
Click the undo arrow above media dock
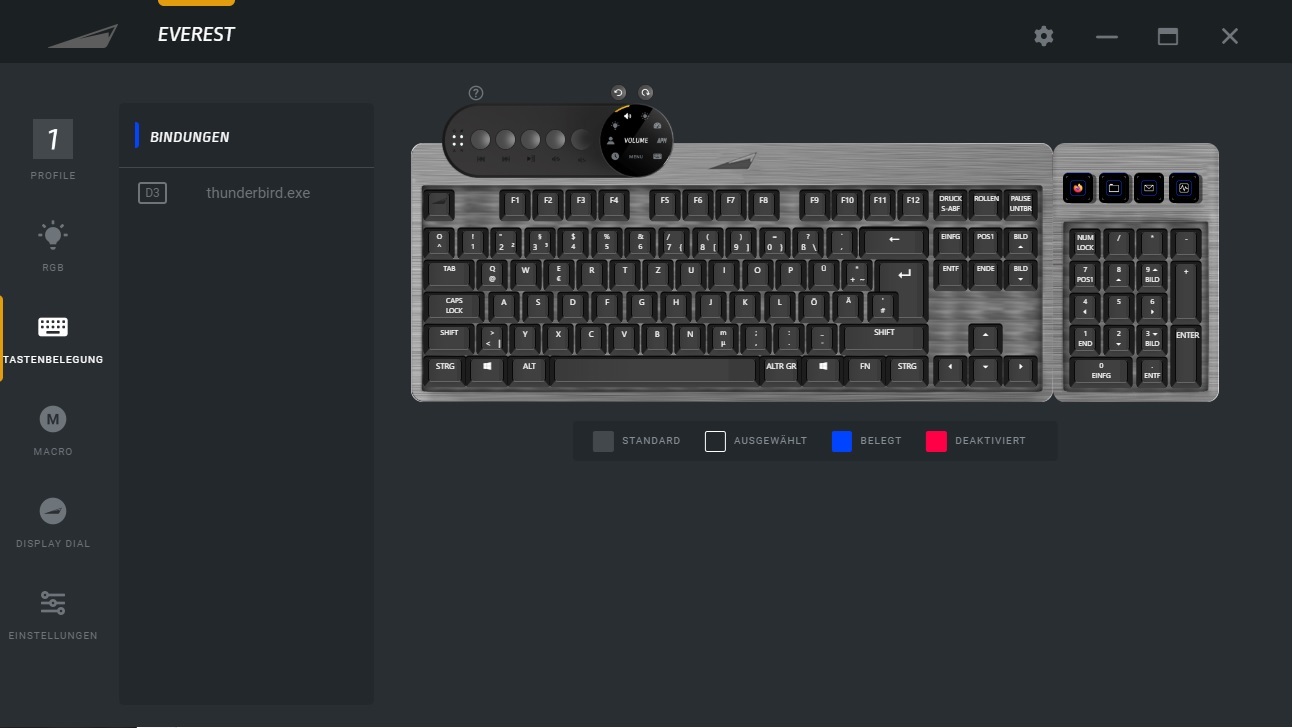tap(618, 92)
